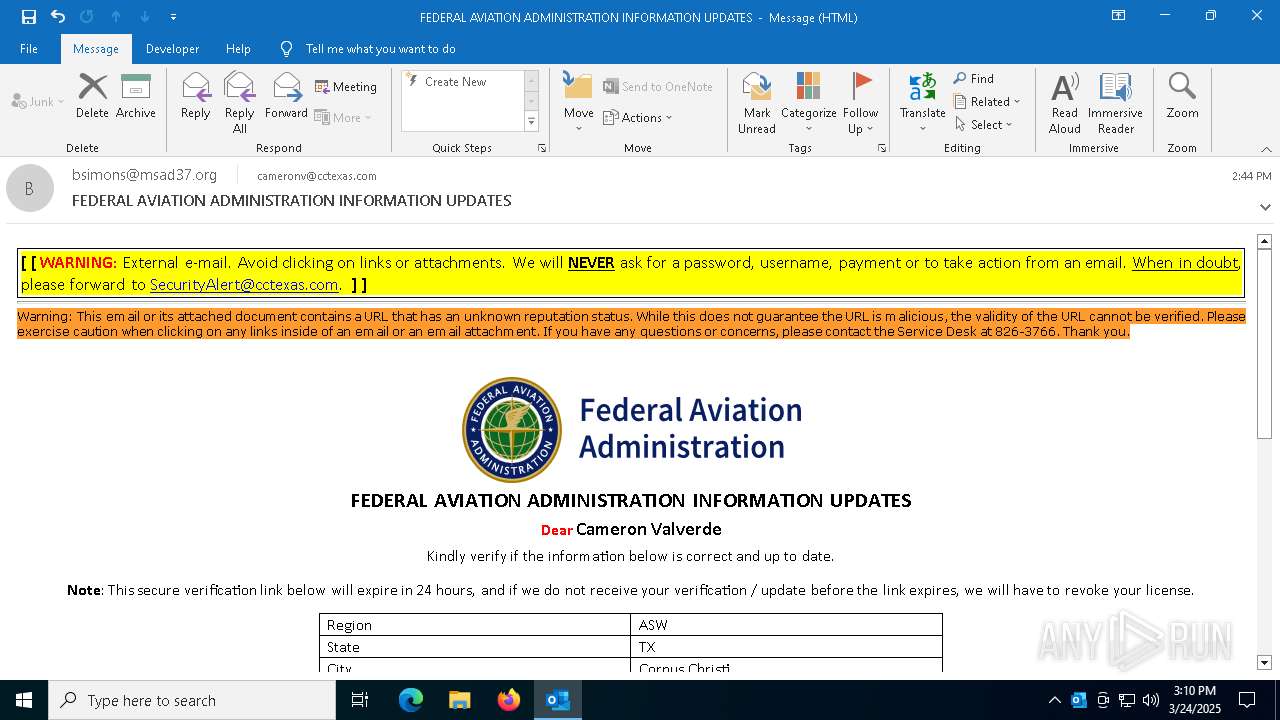Open the Windows Start menu
The height and width of the screenshot is (720, 1280).
point(24,700)
